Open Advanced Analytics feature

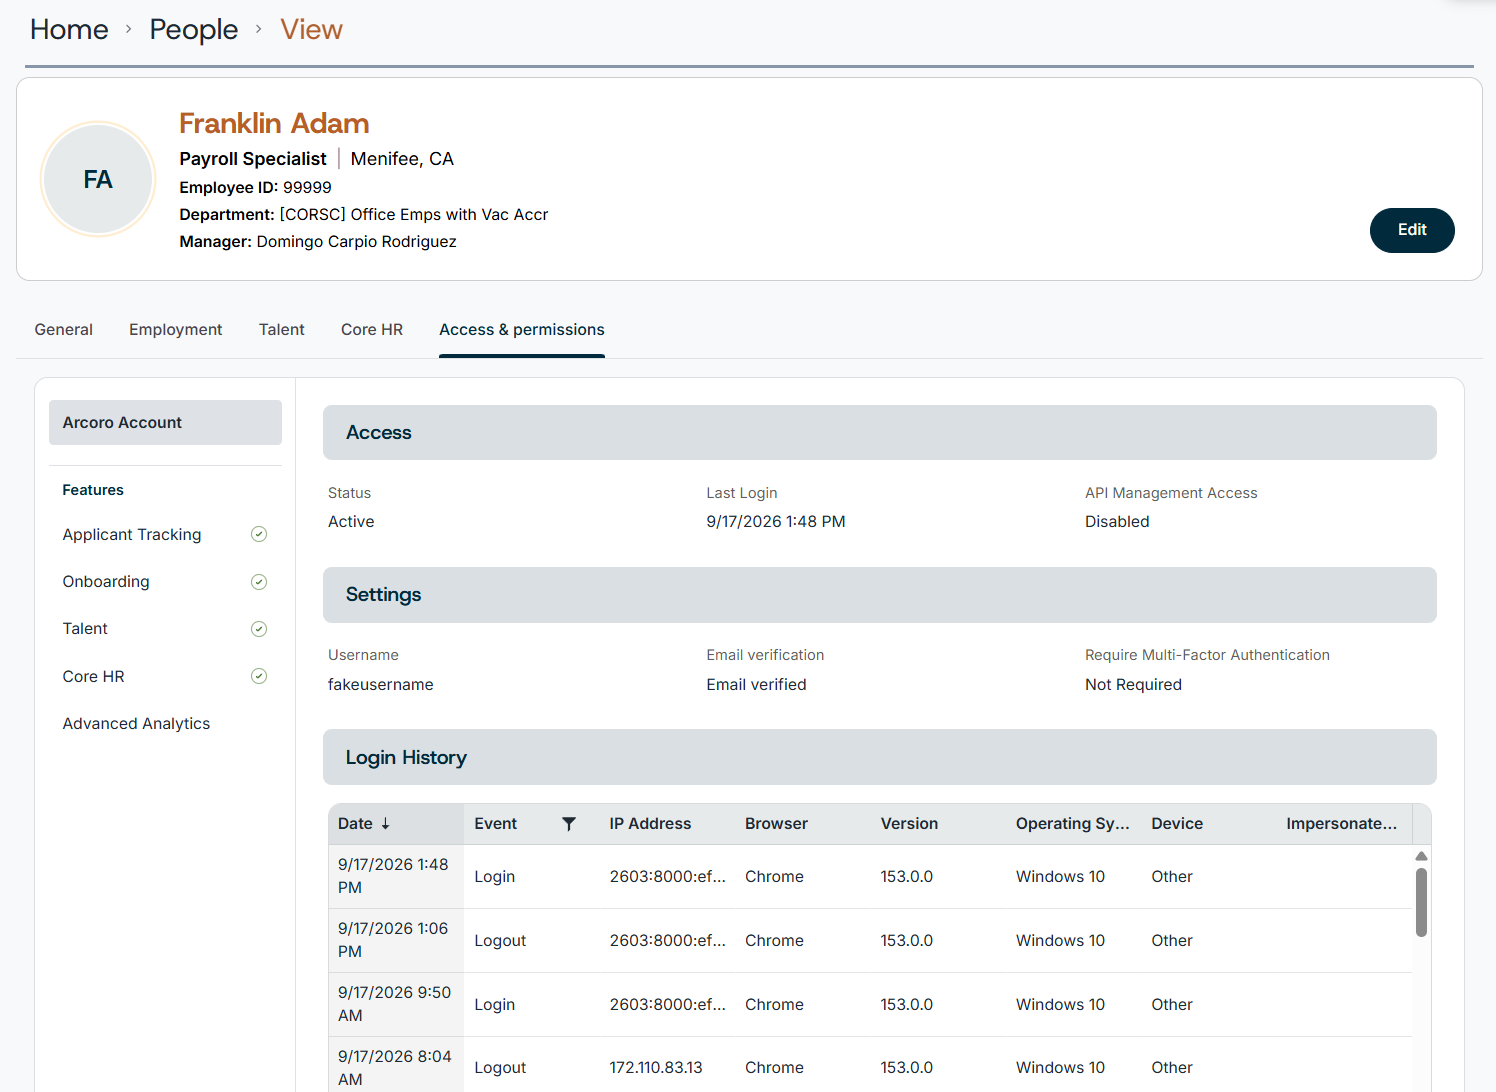(x=136, y=724)
